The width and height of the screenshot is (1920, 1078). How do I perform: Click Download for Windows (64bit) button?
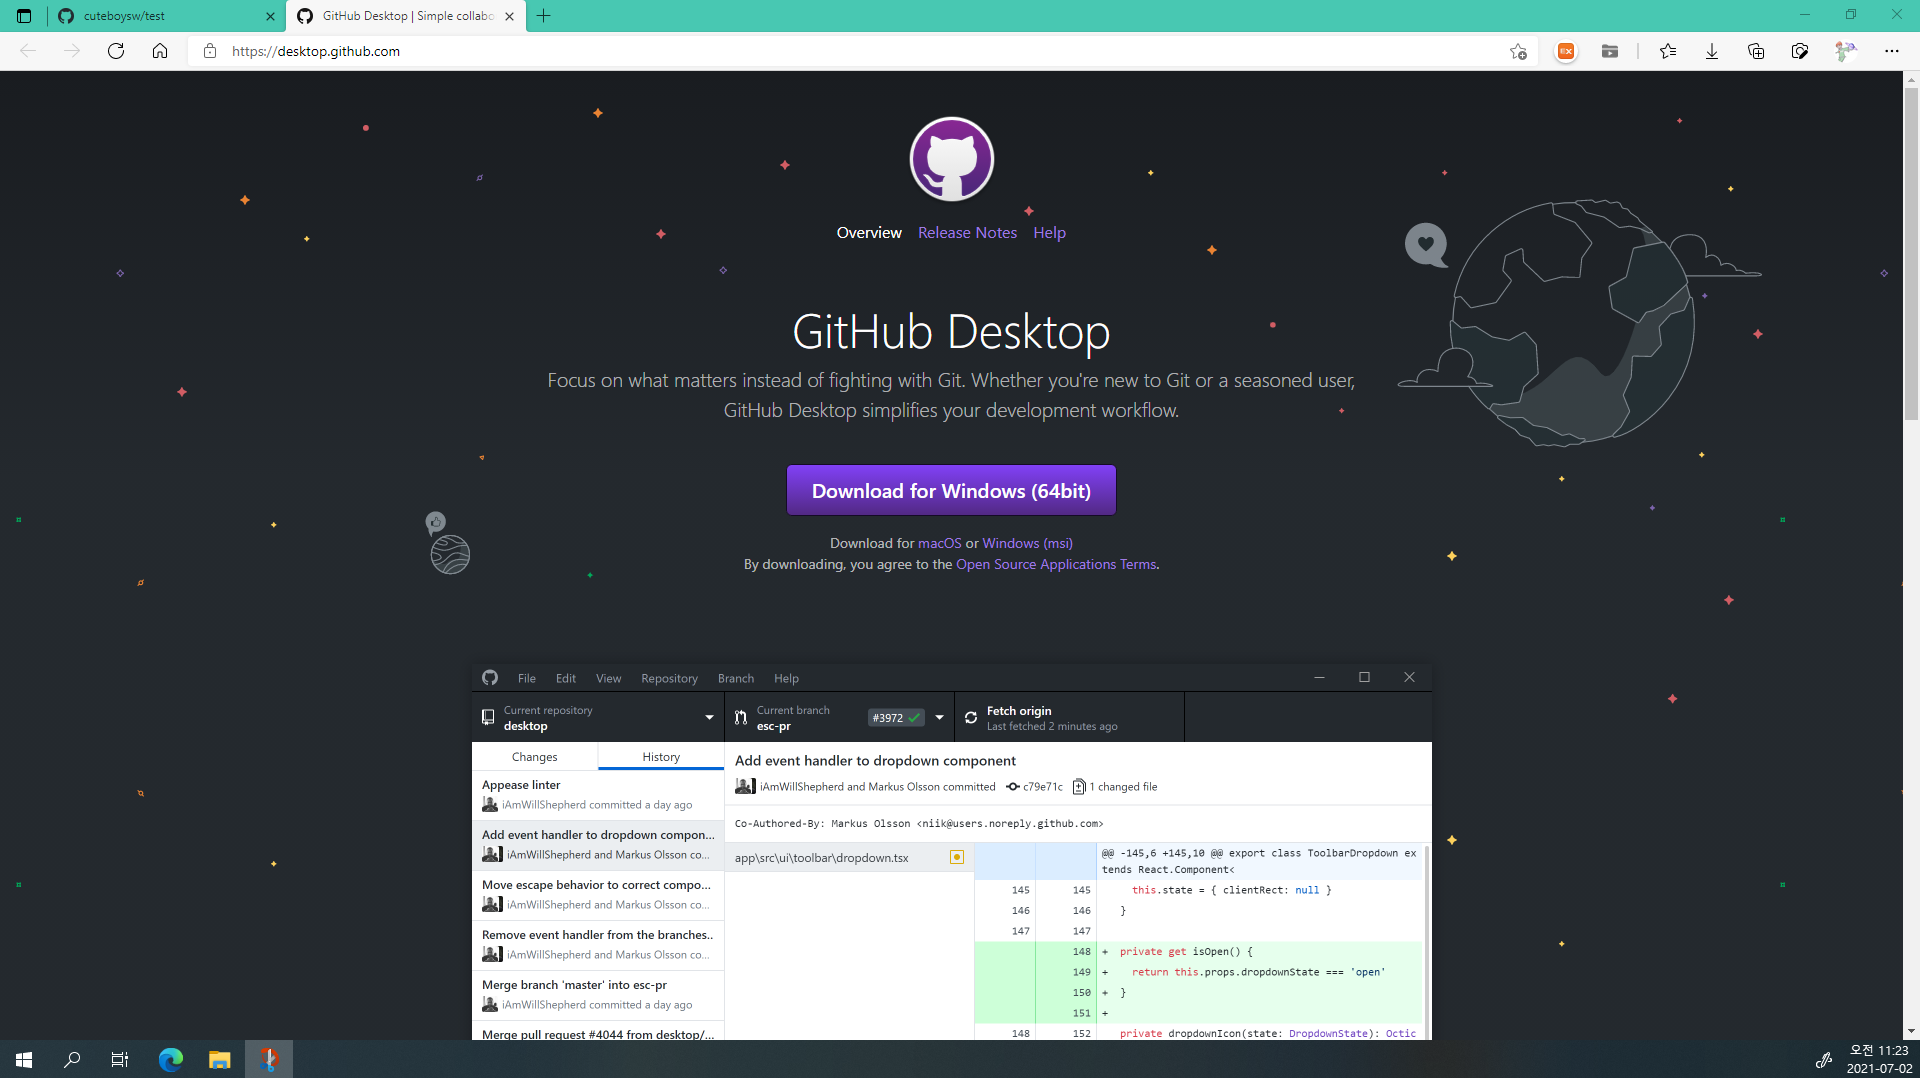pos(951,491)
